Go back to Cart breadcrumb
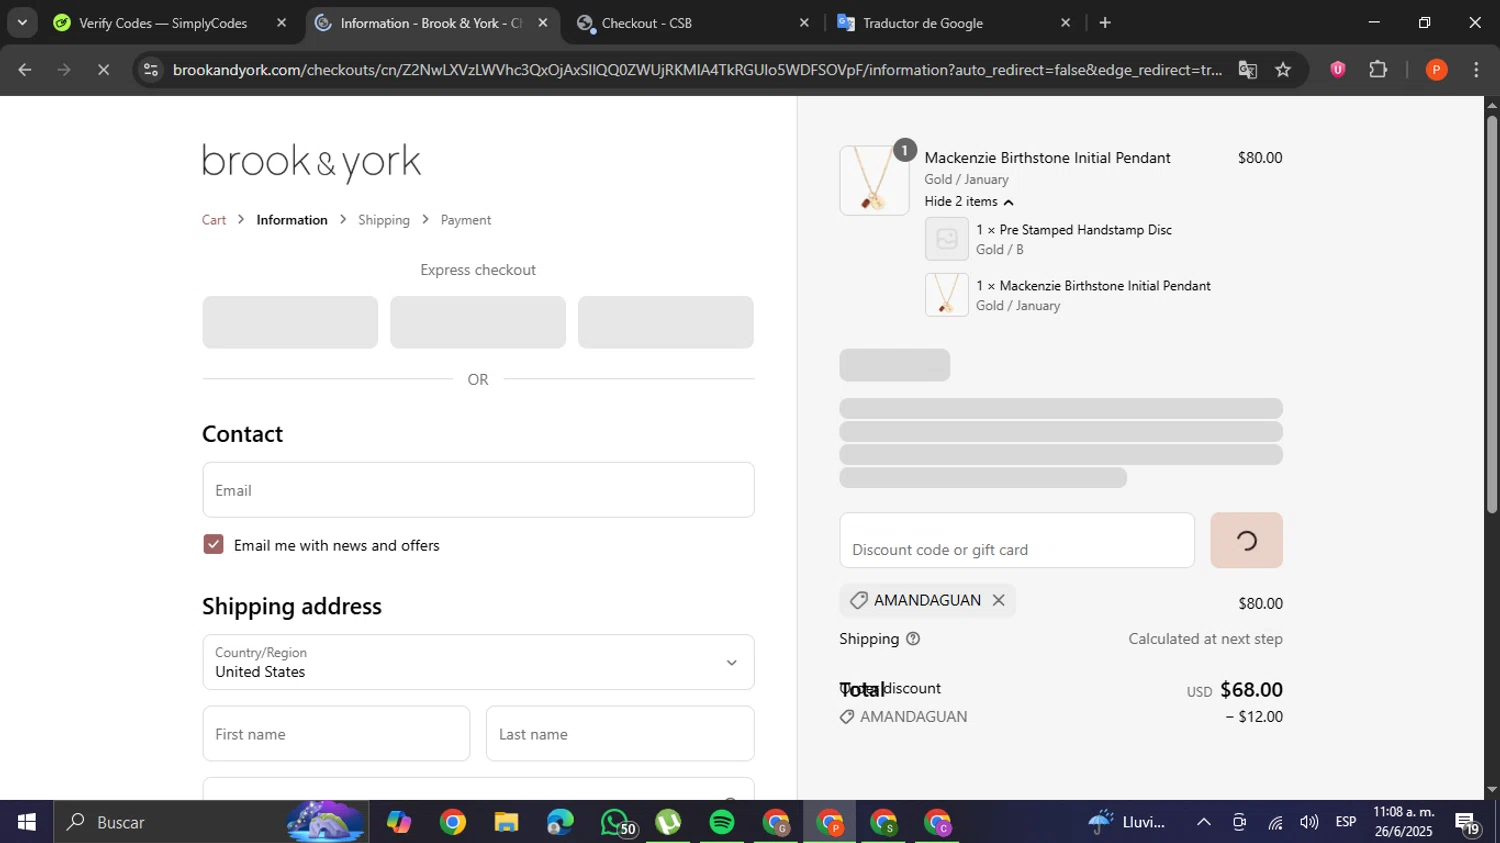This screenshot has height=843, width=1500. (x=214, y=220)
